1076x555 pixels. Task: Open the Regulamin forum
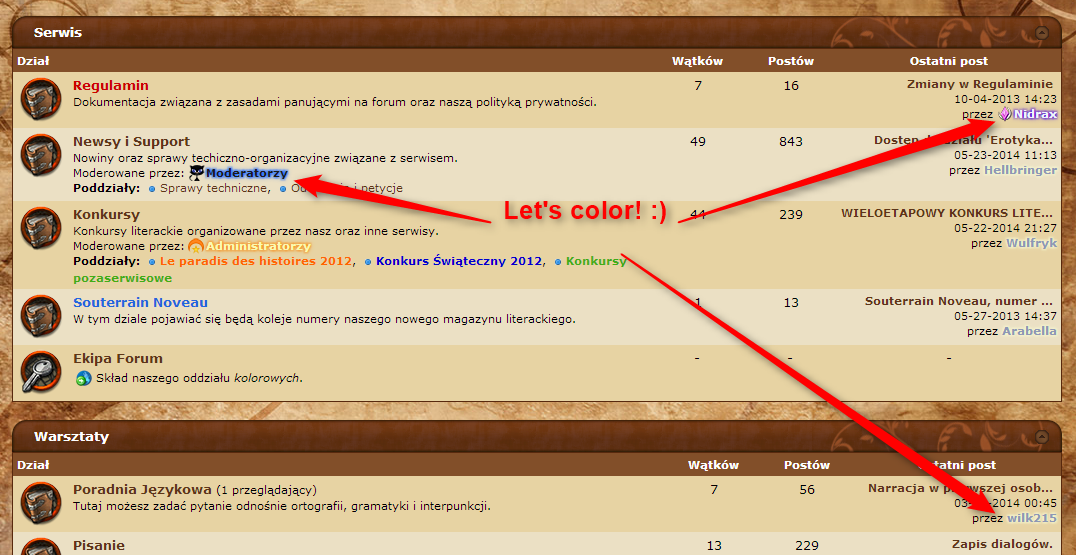(x=110, y=86)
